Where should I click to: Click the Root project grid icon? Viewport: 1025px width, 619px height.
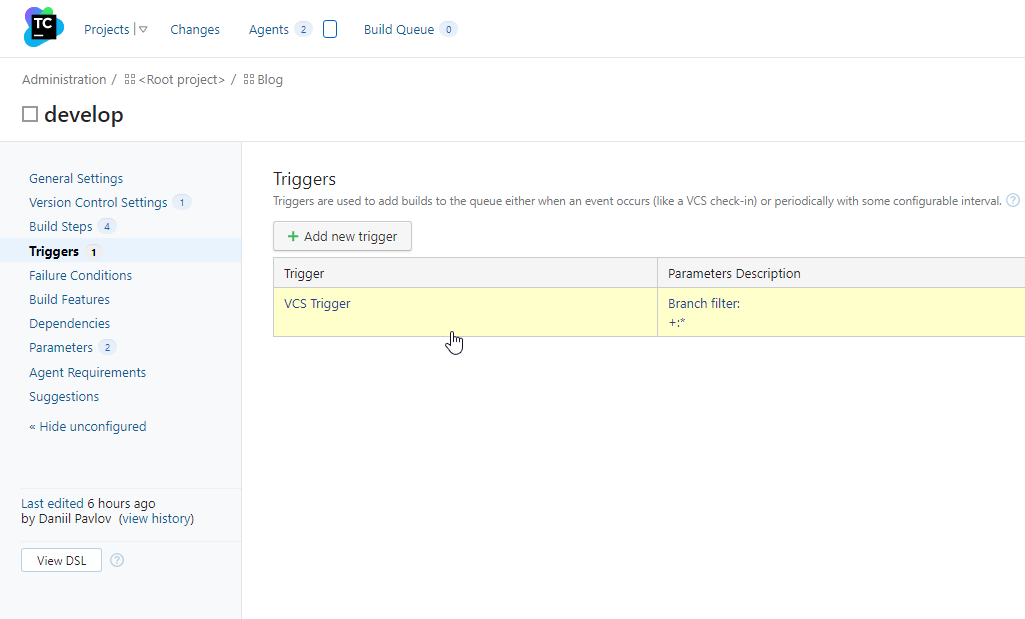(x=130, y=80)
